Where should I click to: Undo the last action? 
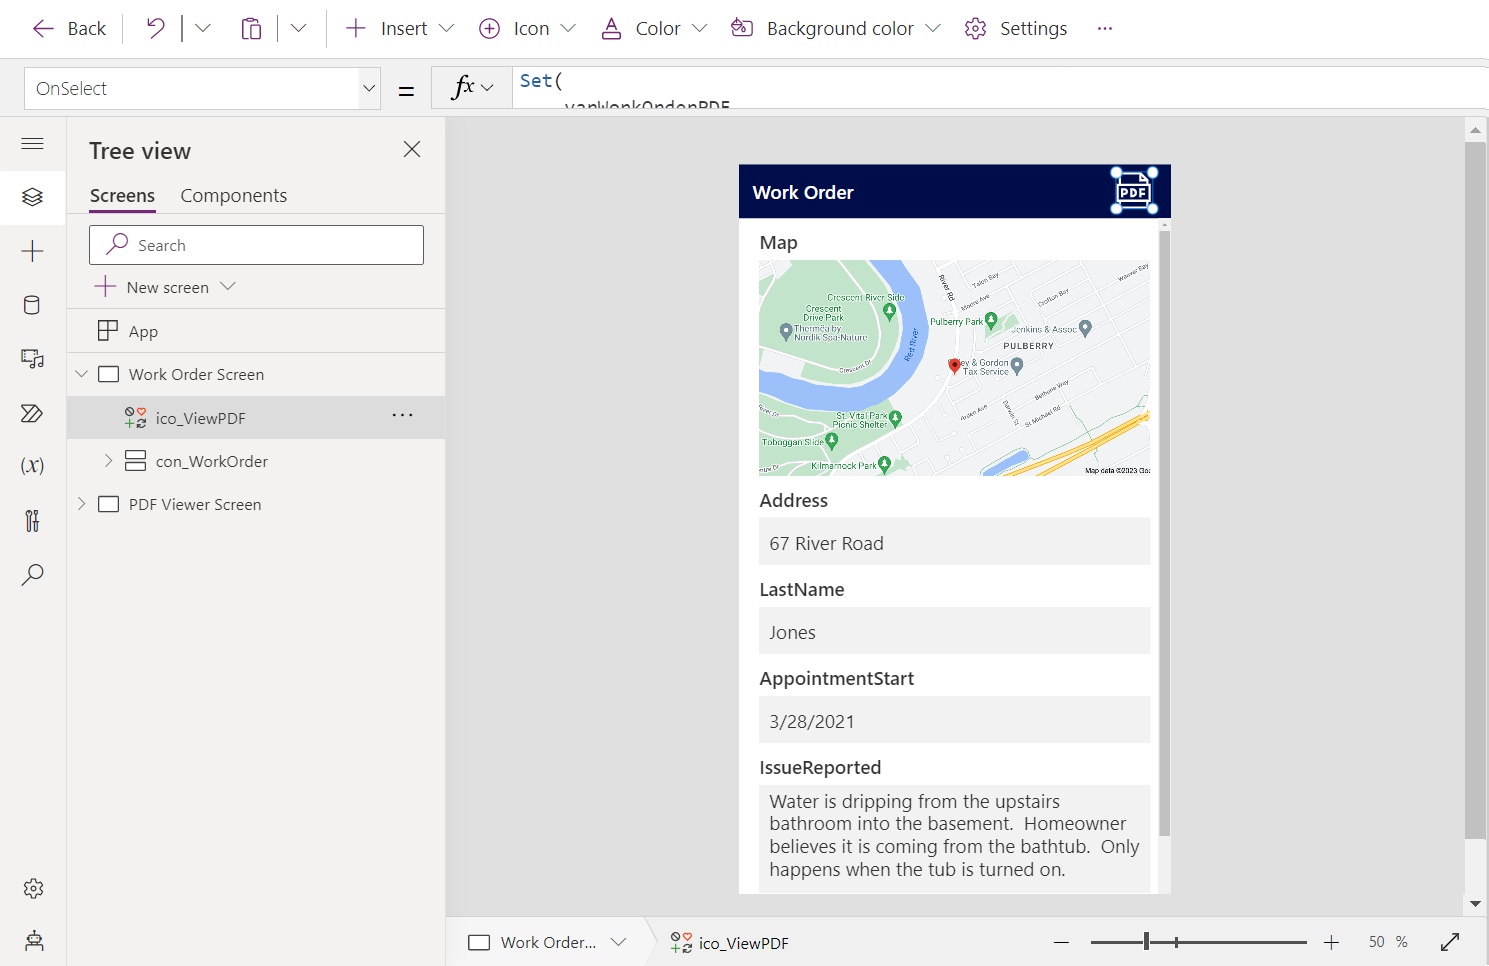coord(153,28)
